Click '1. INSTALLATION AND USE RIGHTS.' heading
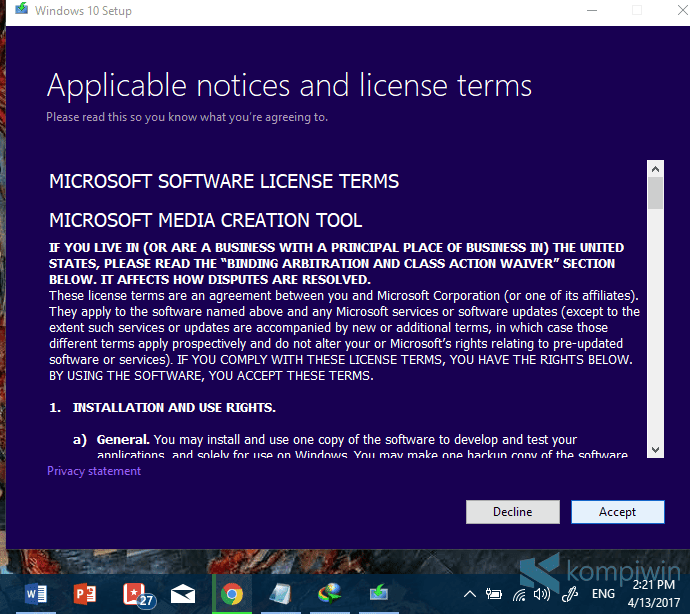690x614 pixels. point(162,408)
